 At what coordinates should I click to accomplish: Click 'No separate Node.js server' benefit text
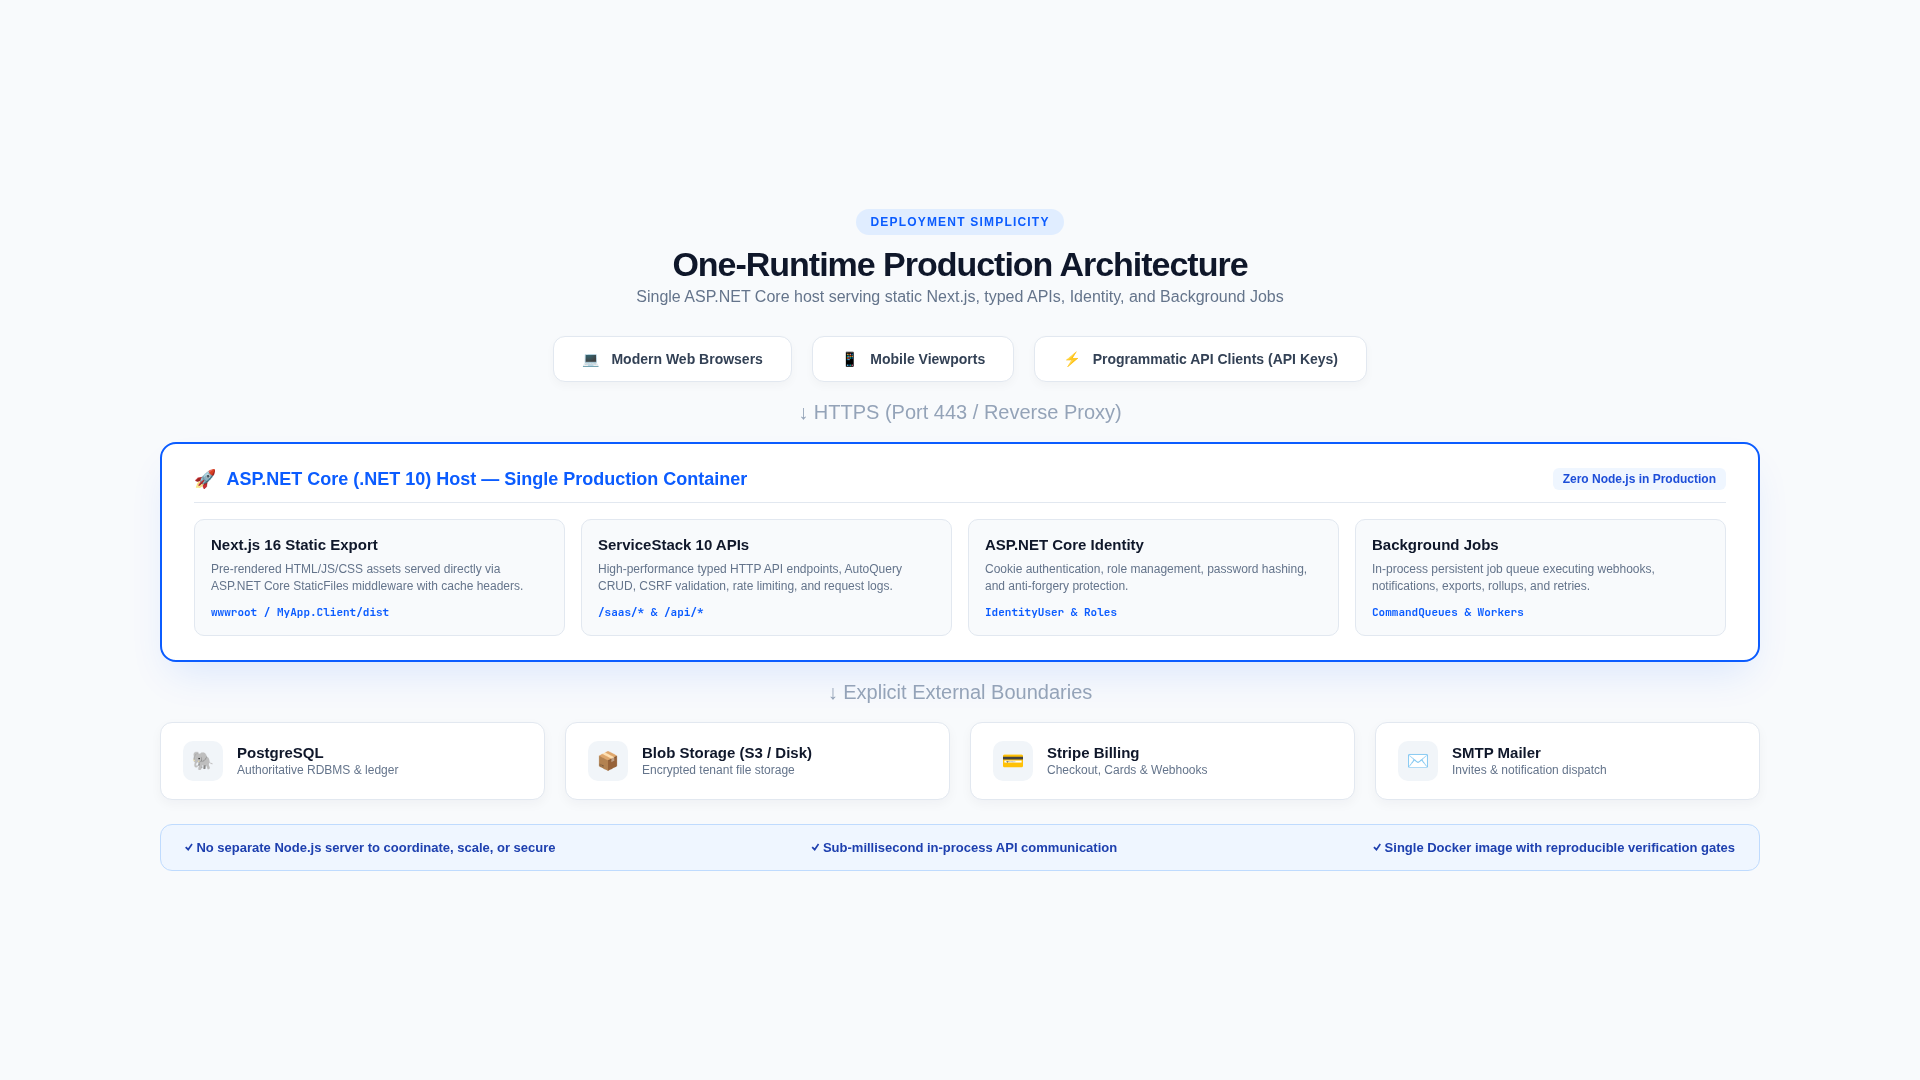[370, 848]
